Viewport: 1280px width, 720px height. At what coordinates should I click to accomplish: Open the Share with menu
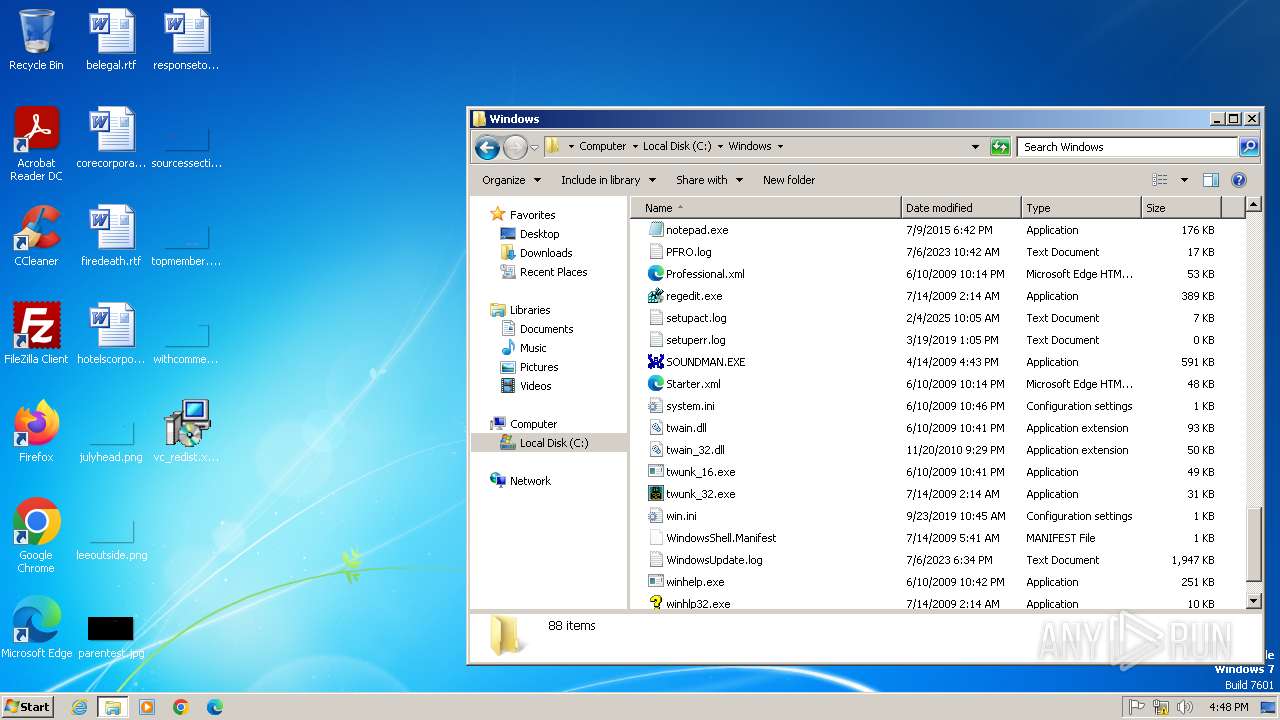click(709, 180)
